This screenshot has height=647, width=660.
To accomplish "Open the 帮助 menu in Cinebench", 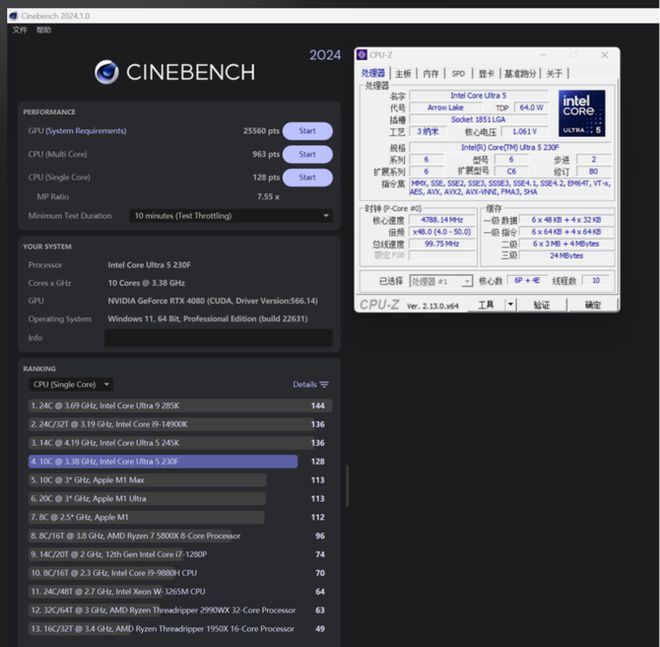I will point(43,31).
